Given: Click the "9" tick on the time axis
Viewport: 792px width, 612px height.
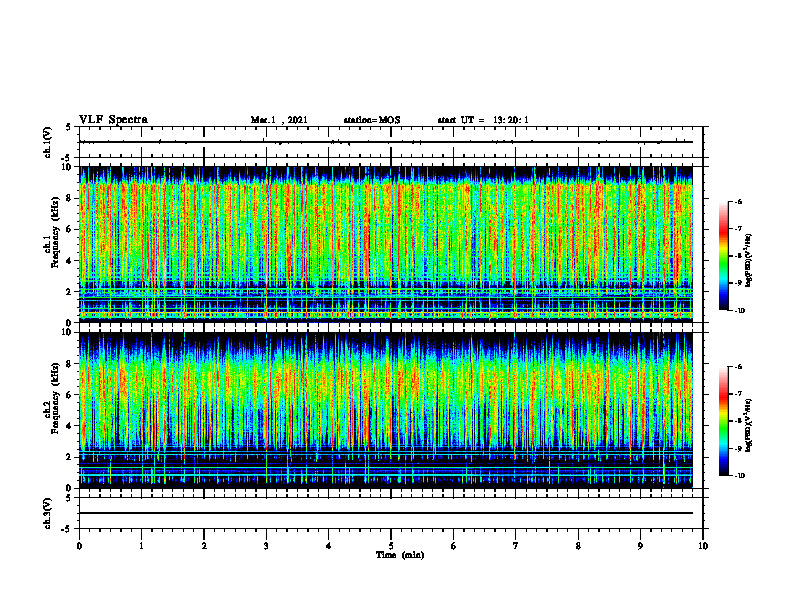Looking at the screenshot, I should click(640, 546).
